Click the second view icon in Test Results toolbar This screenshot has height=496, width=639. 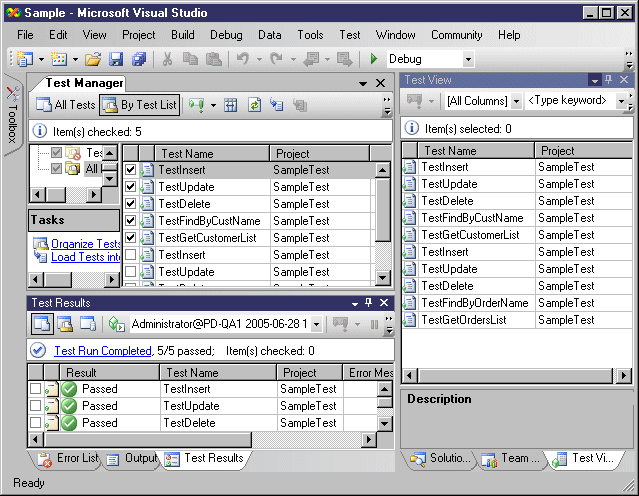tap(65, 324)
